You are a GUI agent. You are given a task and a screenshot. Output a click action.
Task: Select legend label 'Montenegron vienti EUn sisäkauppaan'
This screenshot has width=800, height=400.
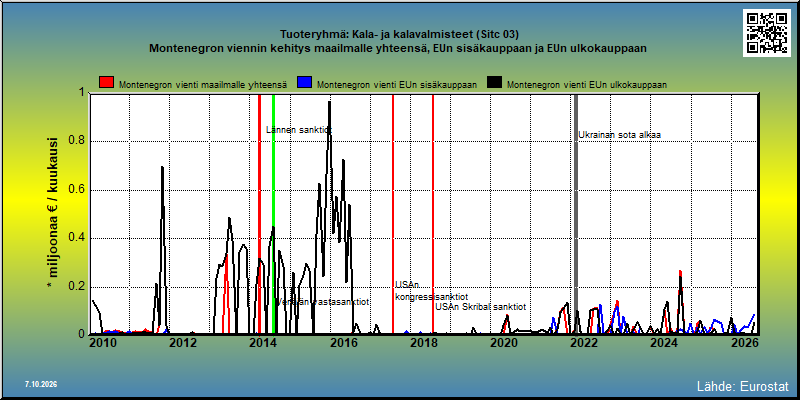(397, 85)
